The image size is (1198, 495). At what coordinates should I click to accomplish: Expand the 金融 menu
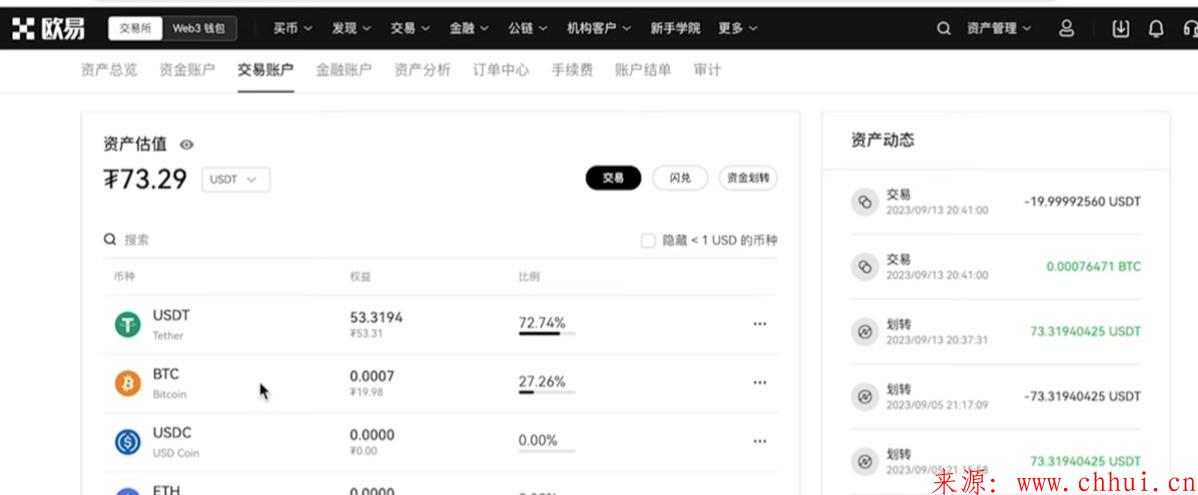[x=468, y=28]
